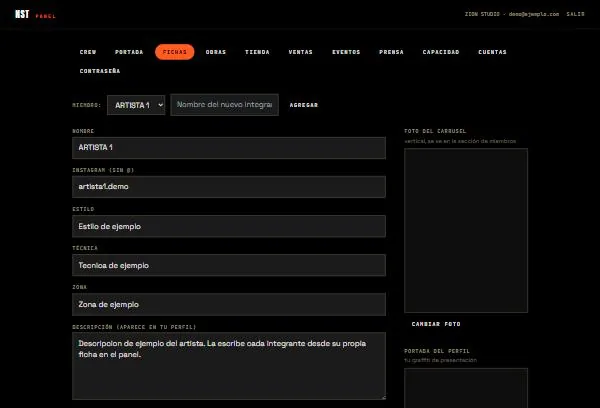Click the carousel photo preview box
This screenshot has width=600, height=408.
click(x=466, y=230)
